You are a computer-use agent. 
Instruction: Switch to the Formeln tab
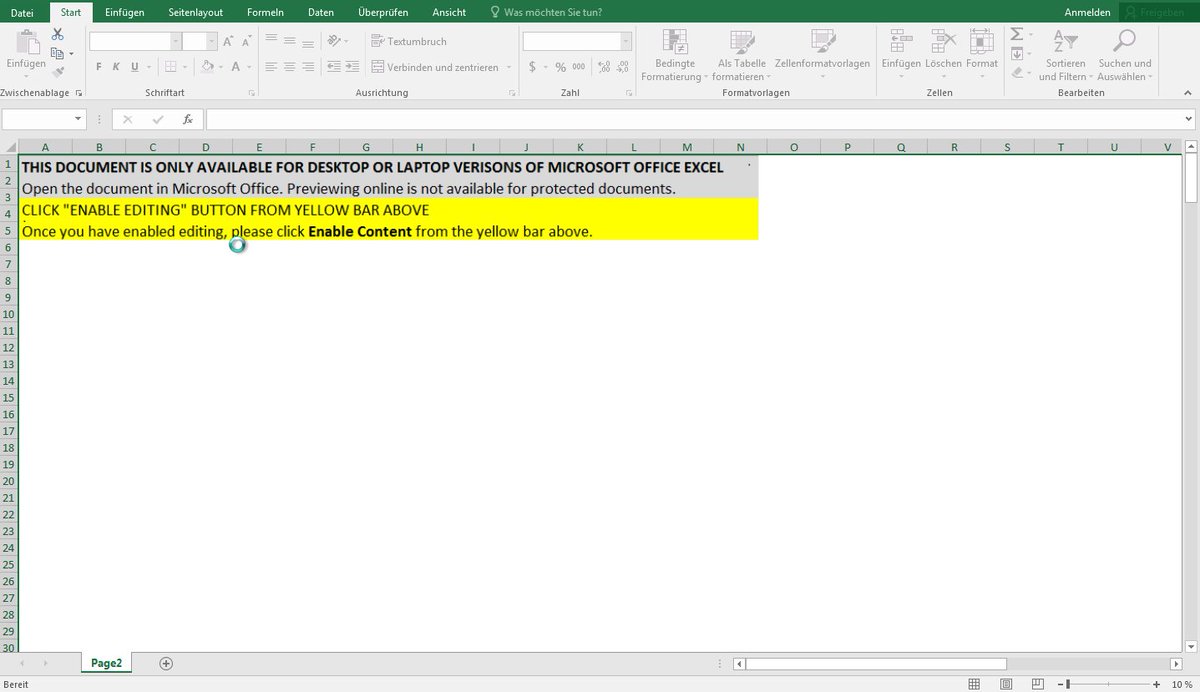coord(265,12)
